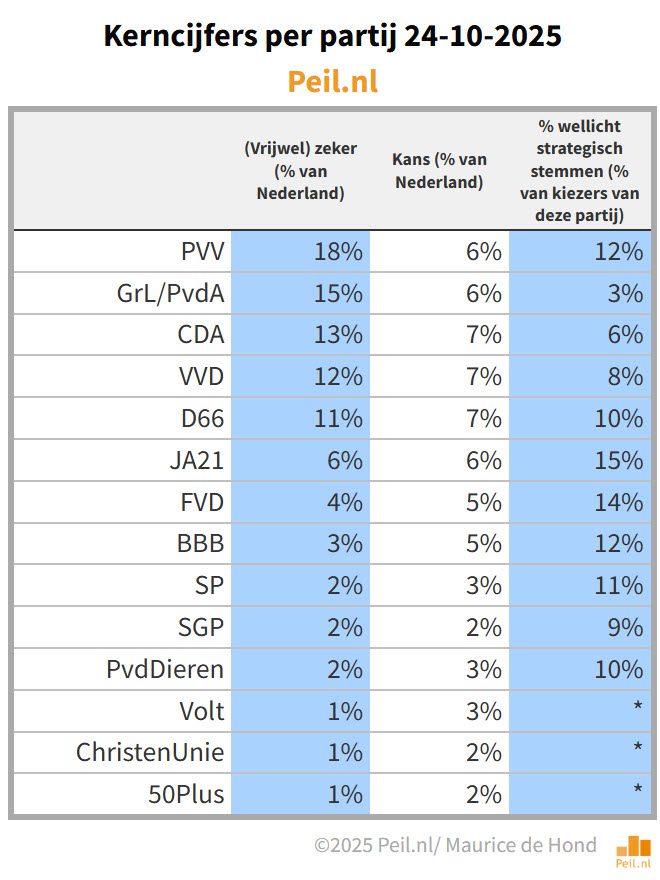Select the PVV row label
Viewport: 660px width, 880px height.
[x=202, y=251]
